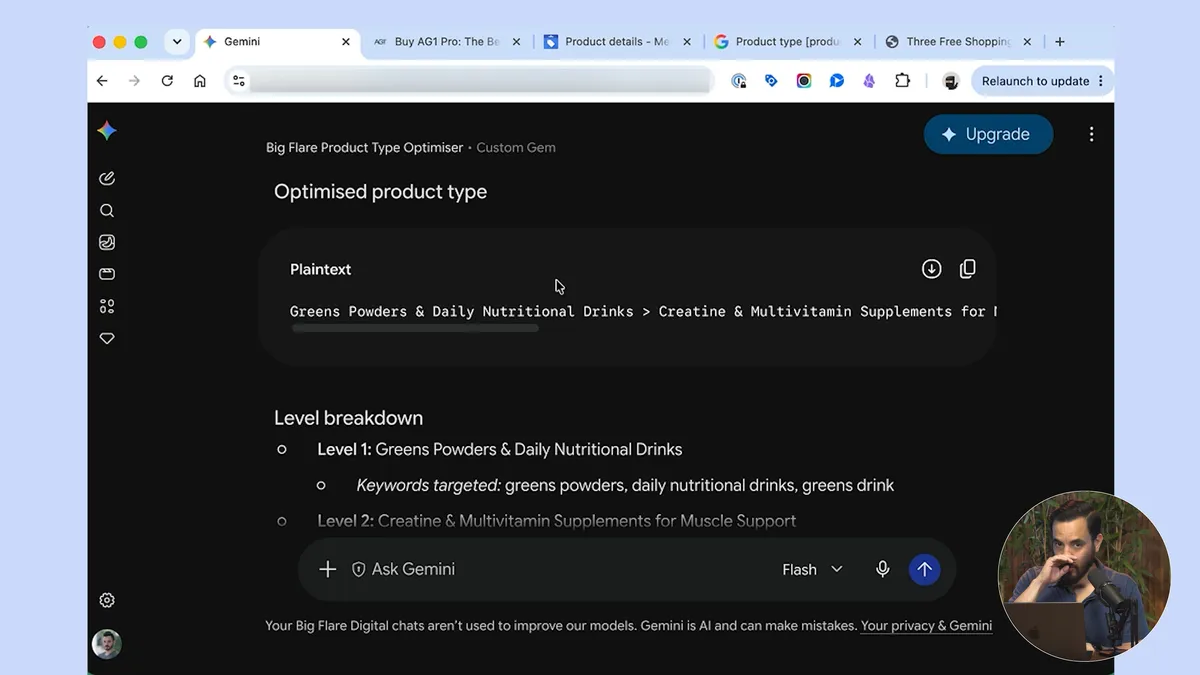This screenshot has height=675, width=1200.
Task: Open the Extensions puzzle-piece menu
Action: 902,81
